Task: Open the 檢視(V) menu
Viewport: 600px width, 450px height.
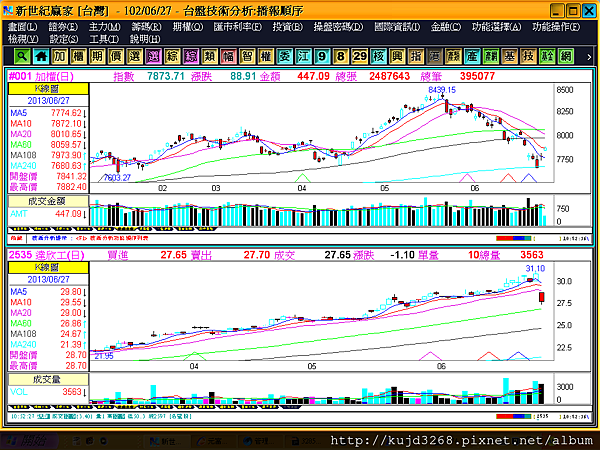Action: click(23, 39)
